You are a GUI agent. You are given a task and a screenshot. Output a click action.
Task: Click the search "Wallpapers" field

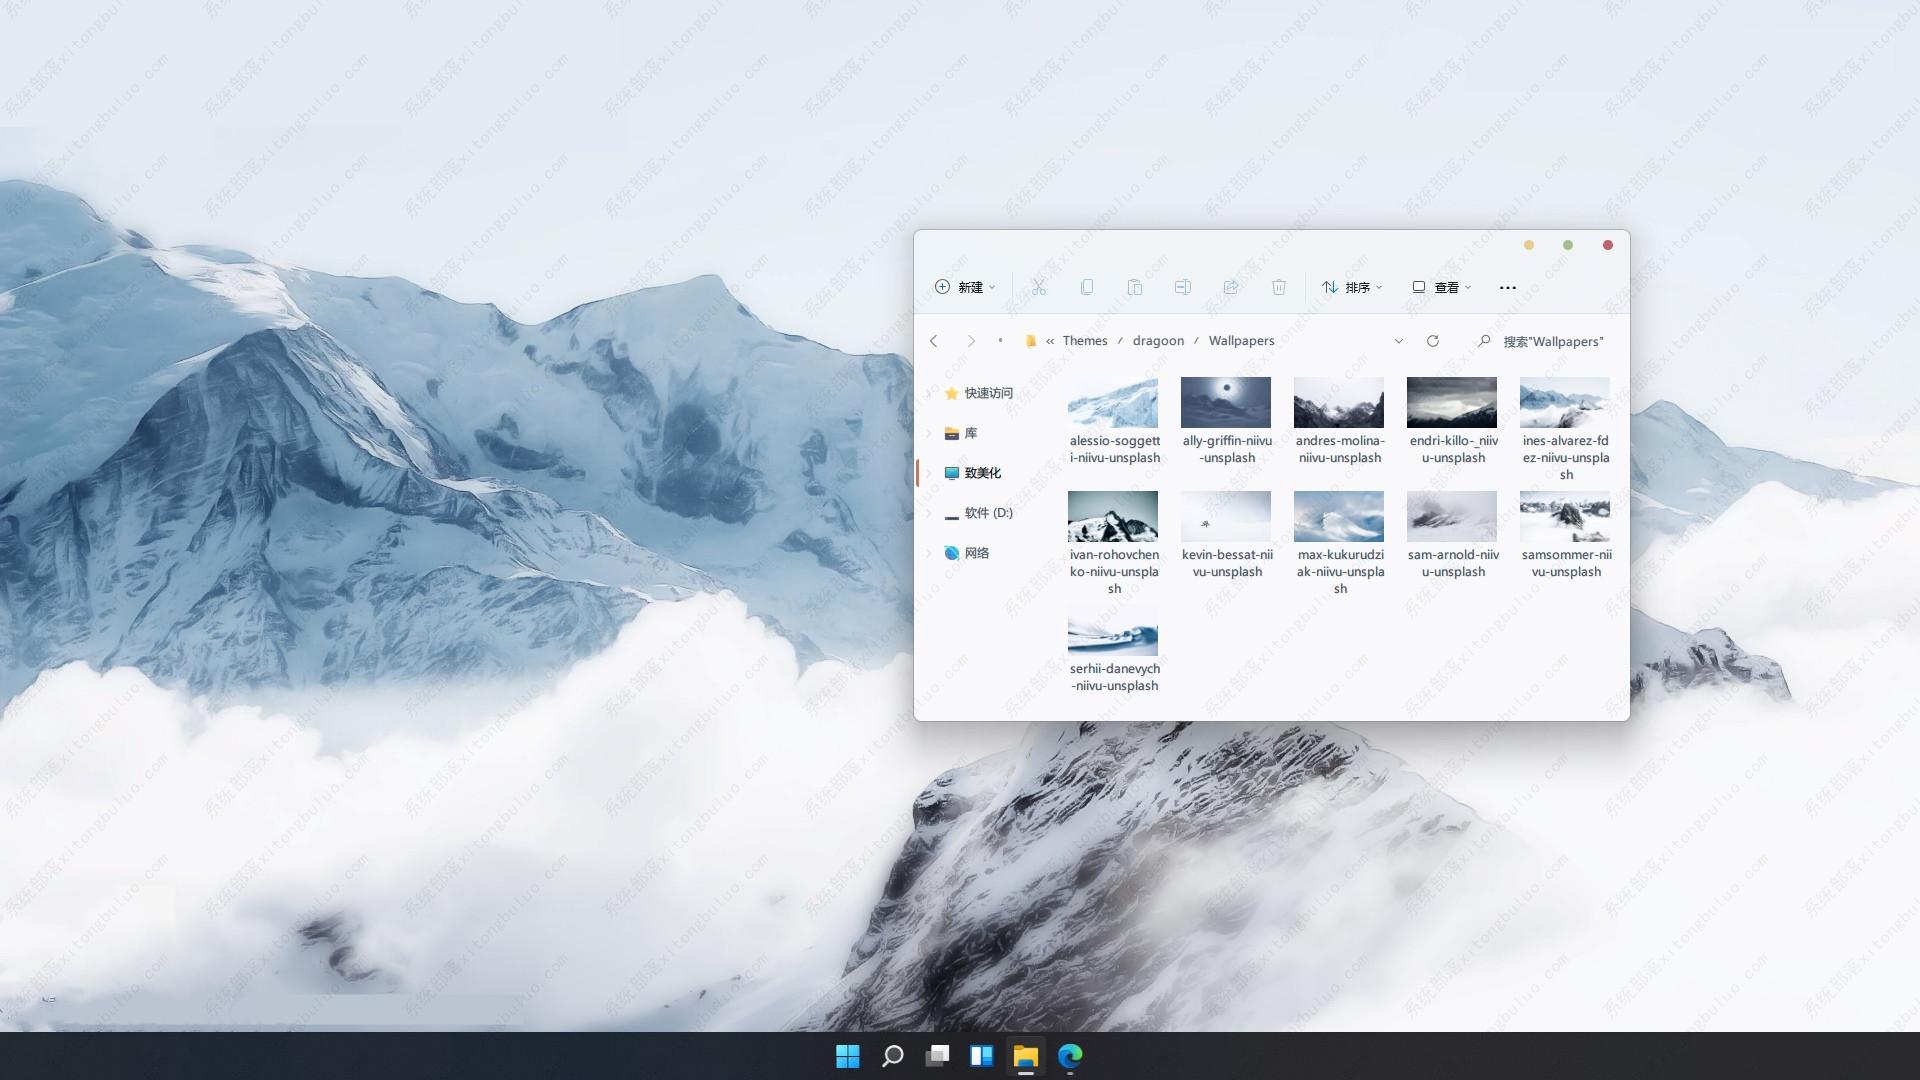1553,342
